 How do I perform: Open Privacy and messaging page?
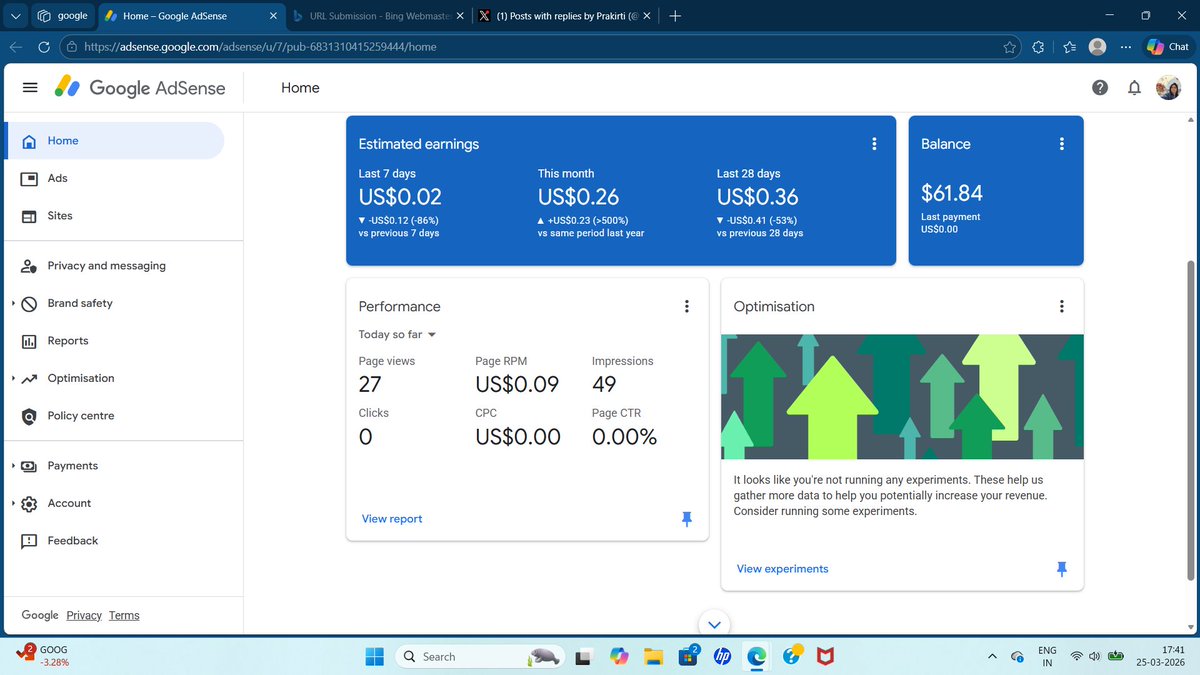click(x=114, y=266)
